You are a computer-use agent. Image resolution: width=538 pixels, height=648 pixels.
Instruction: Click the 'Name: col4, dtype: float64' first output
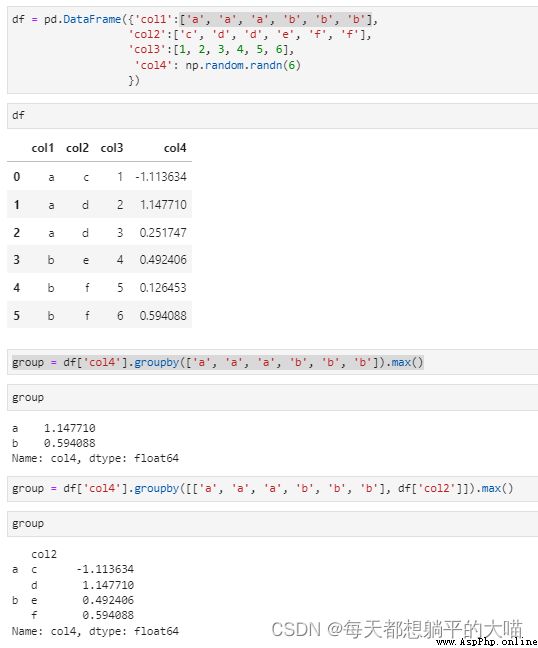95,458
